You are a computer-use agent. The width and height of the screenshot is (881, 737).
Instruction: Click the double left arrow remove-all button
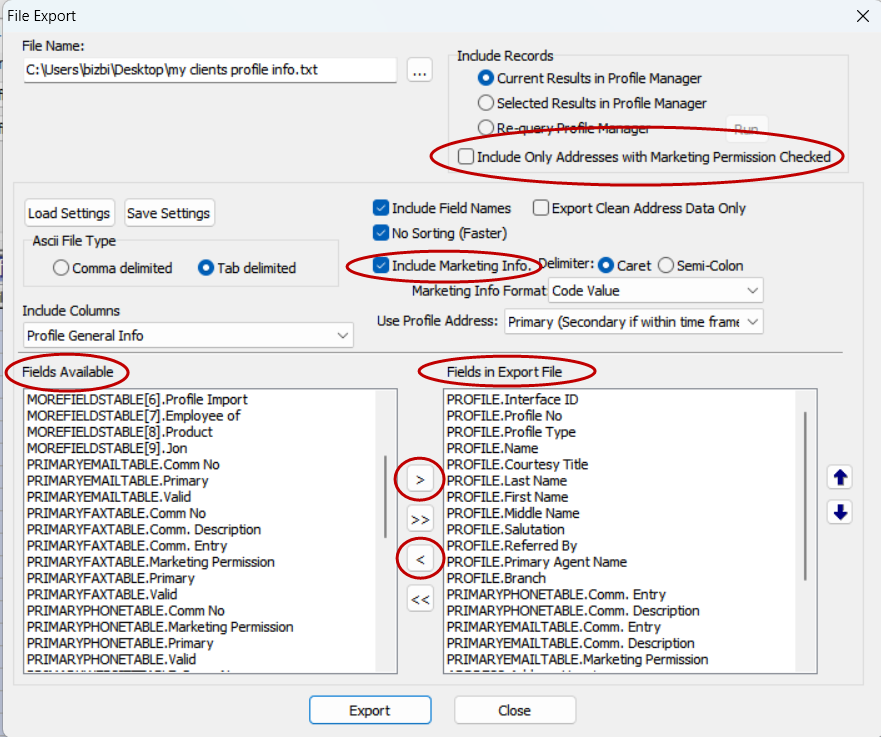point(420,600)
